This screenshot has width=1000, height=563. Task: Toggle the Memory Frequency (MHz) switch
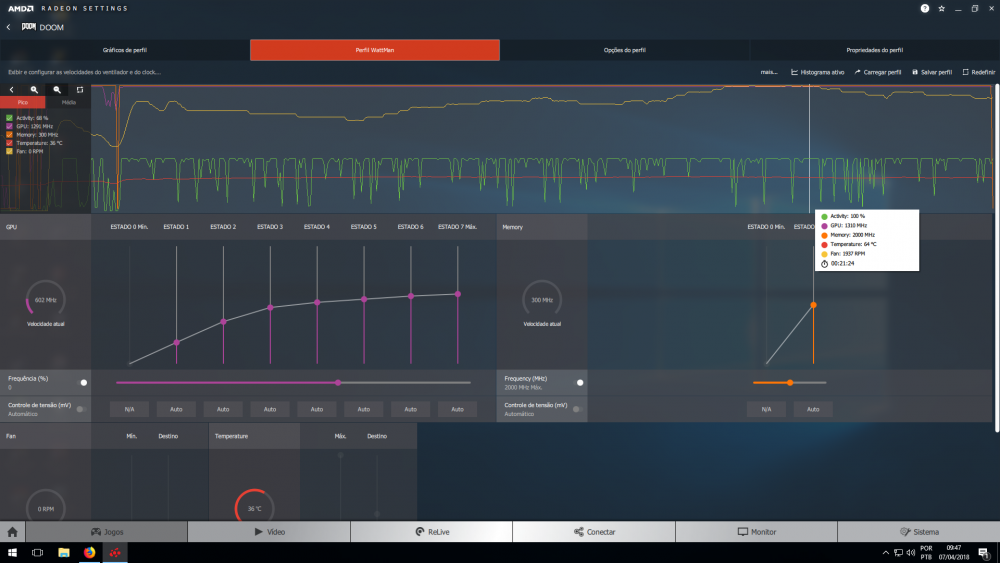click(580, 382)
